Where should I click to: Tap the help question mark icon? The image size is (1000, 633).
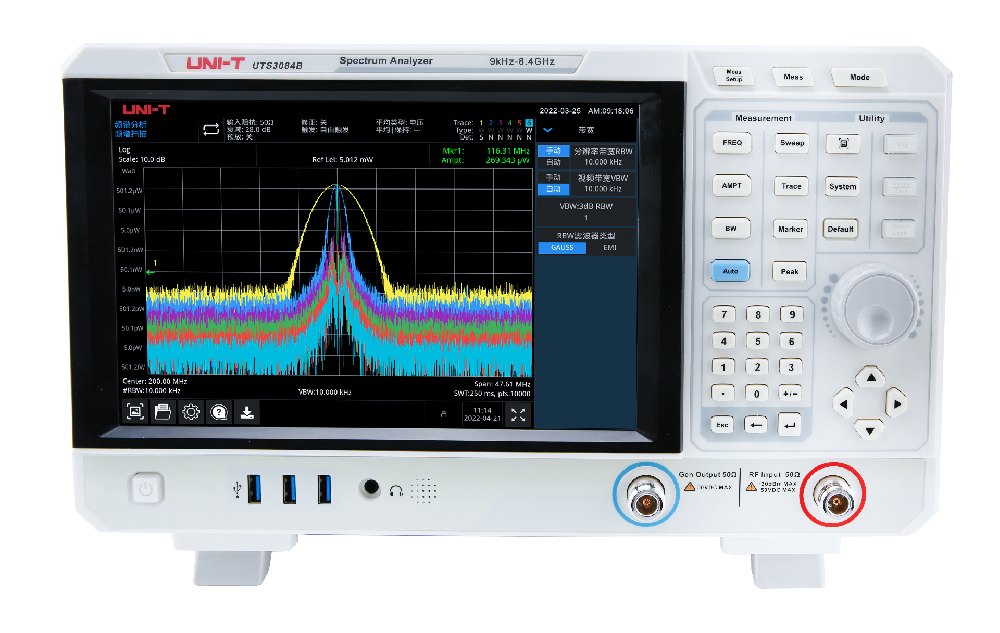(219, 412)
